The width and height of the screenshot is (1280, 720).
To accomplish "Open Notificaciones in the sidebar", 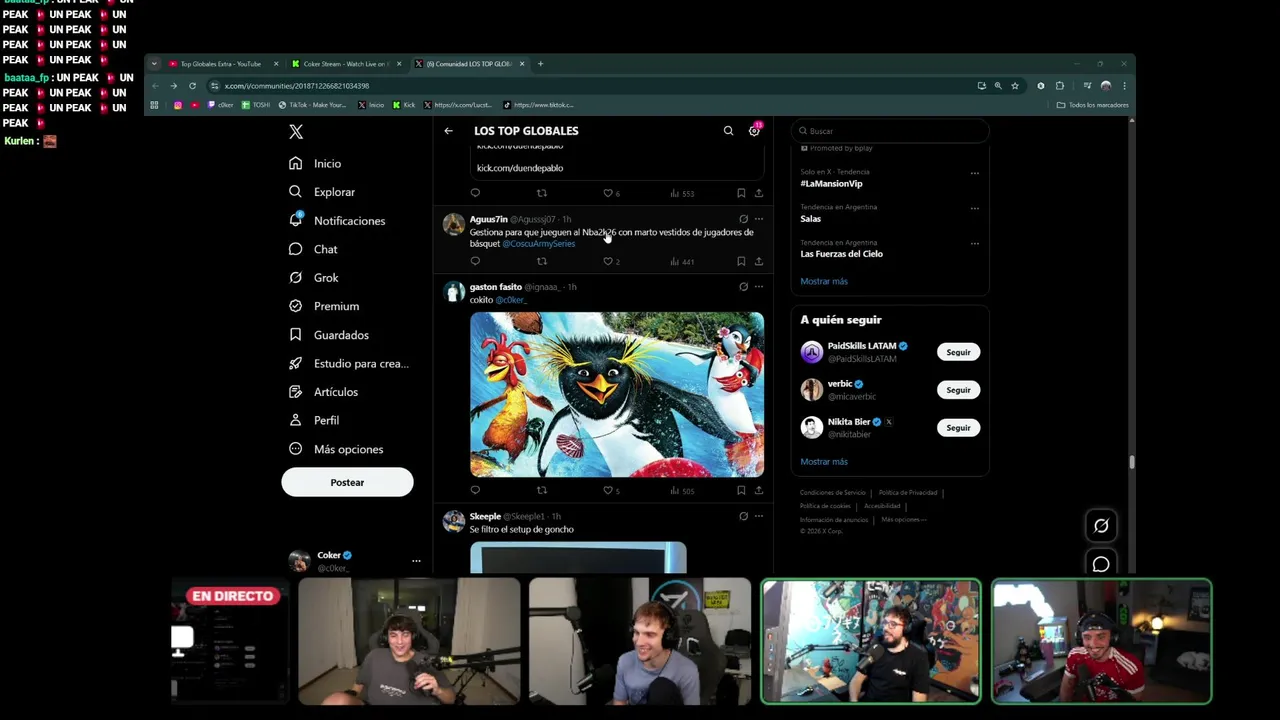I will pyautogui.click(x=336, y=221).
